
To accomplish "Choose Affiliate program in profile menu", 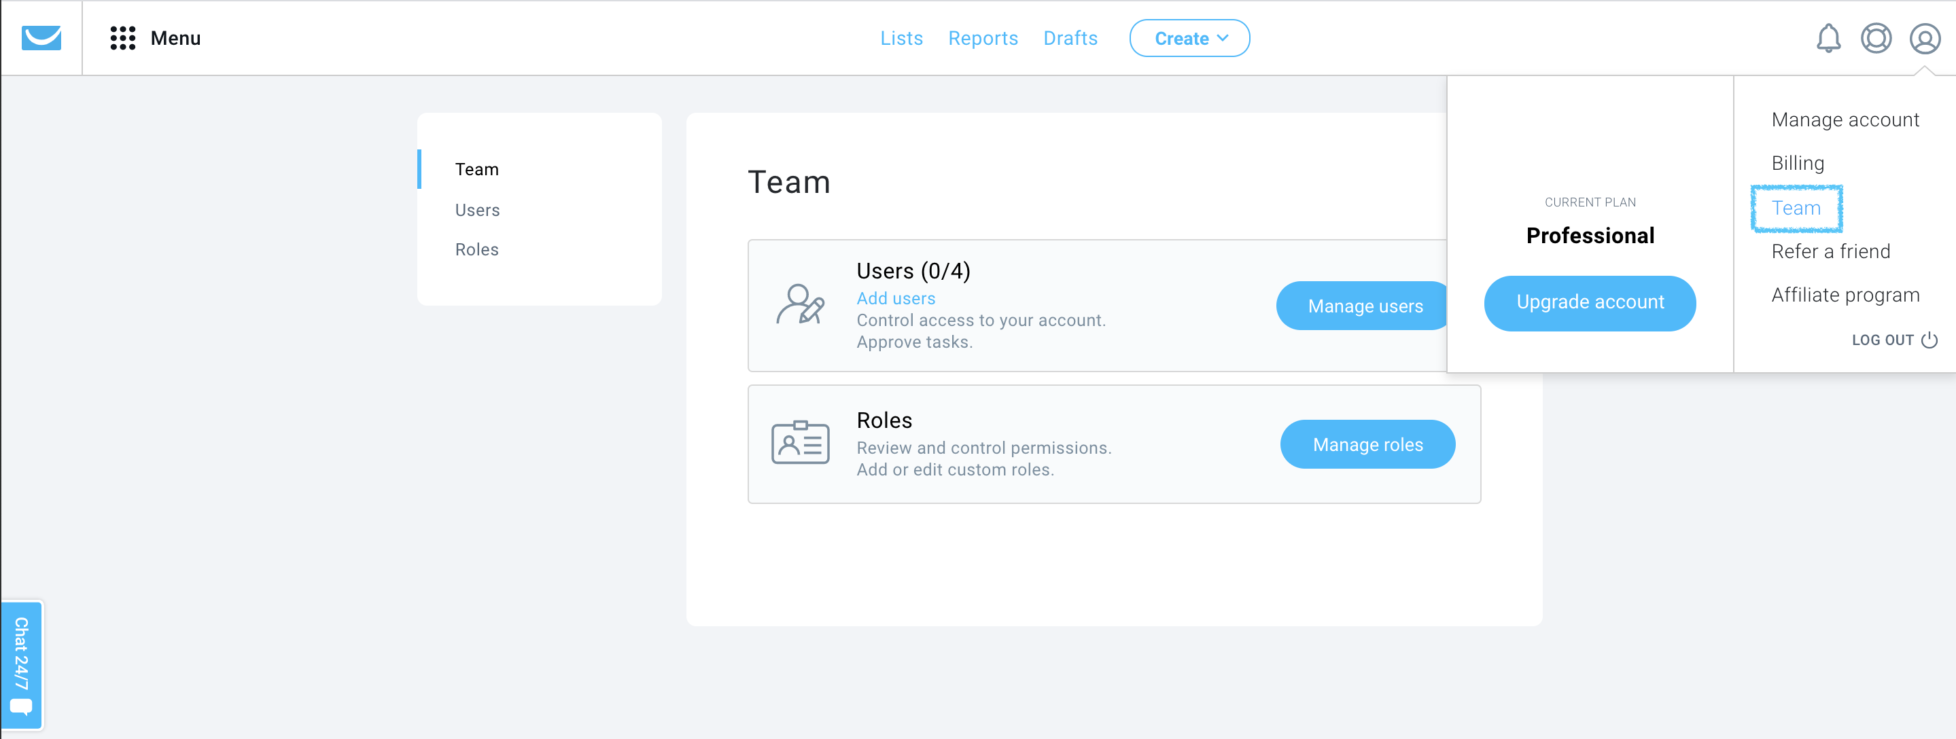I will click(1845, 295).
